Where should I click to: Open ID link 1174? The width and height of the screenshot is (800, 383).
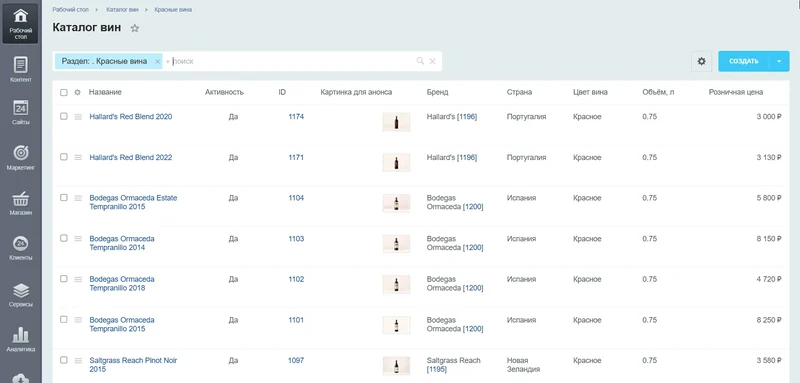click(x=296, y=117)
